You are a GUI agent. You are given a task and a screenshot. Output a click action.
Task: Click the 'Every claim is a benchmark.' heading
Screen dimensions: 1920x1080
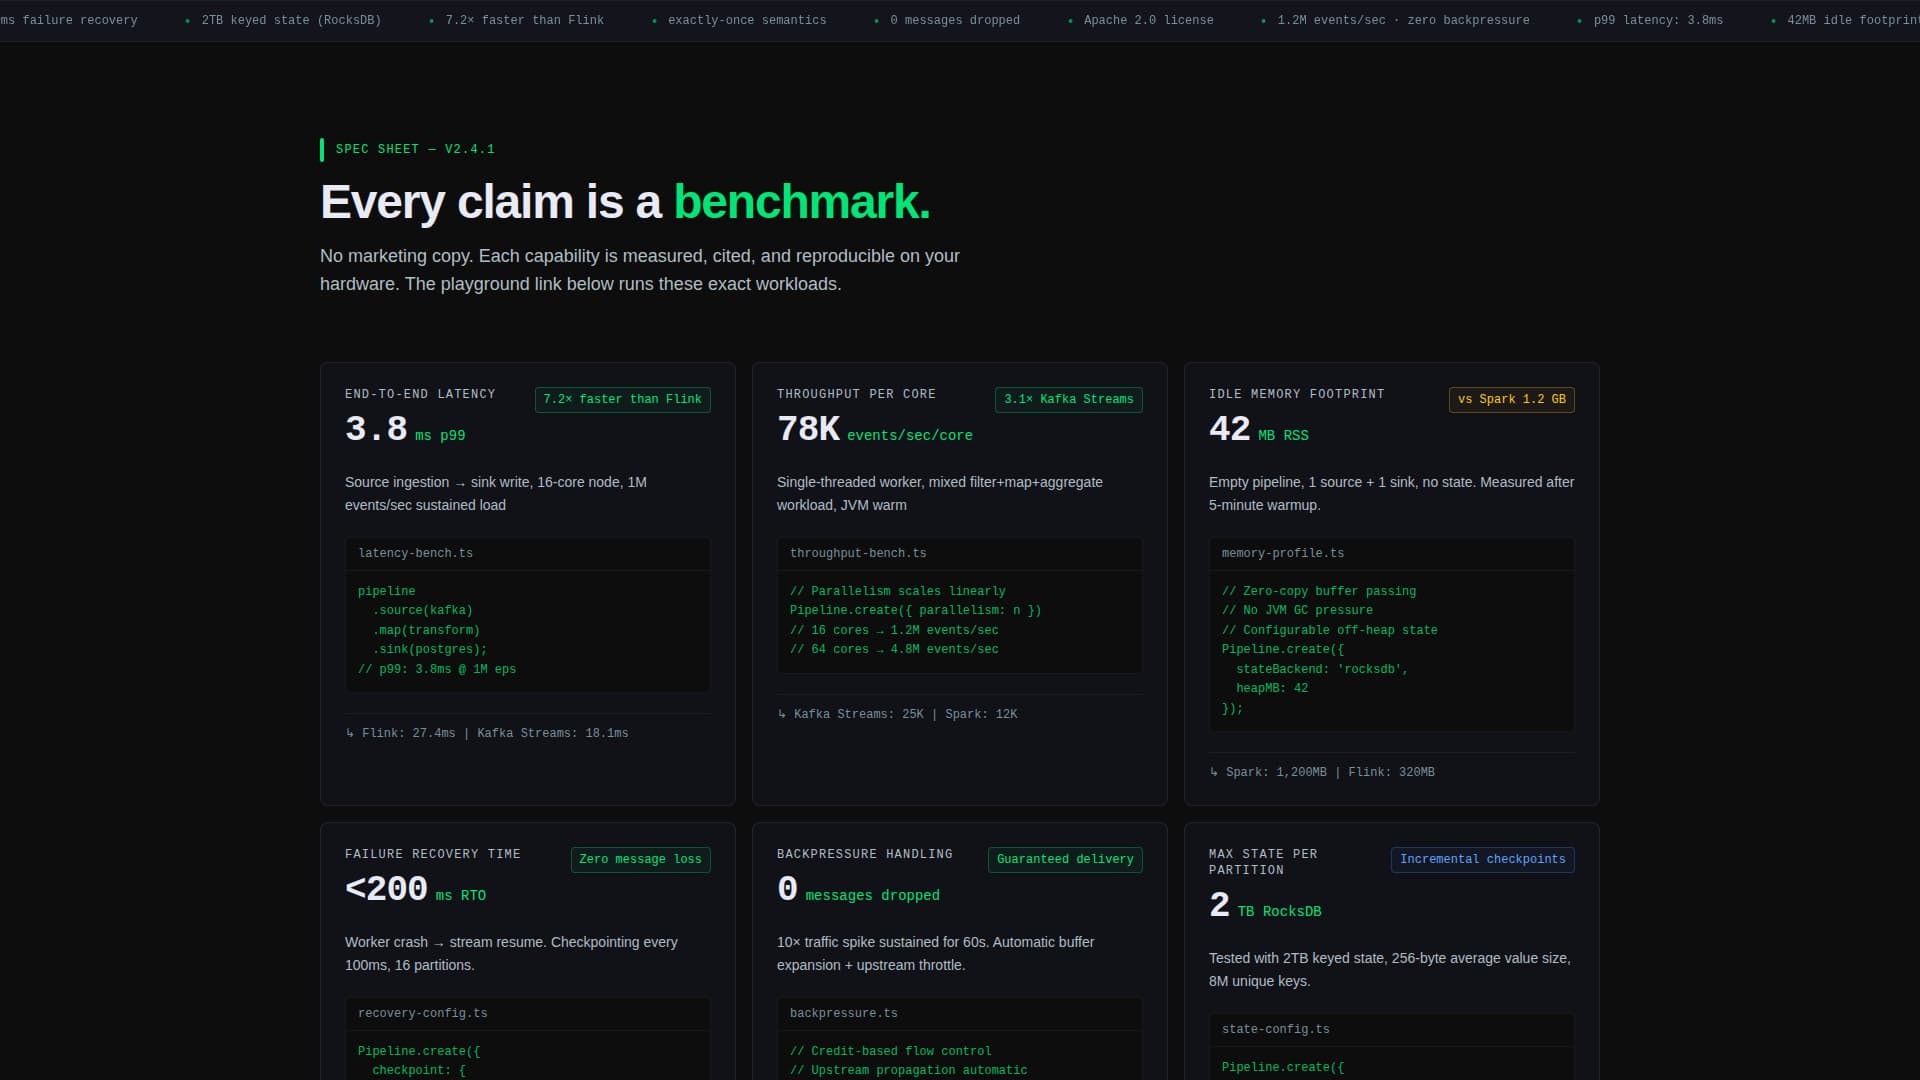[625, 202]
